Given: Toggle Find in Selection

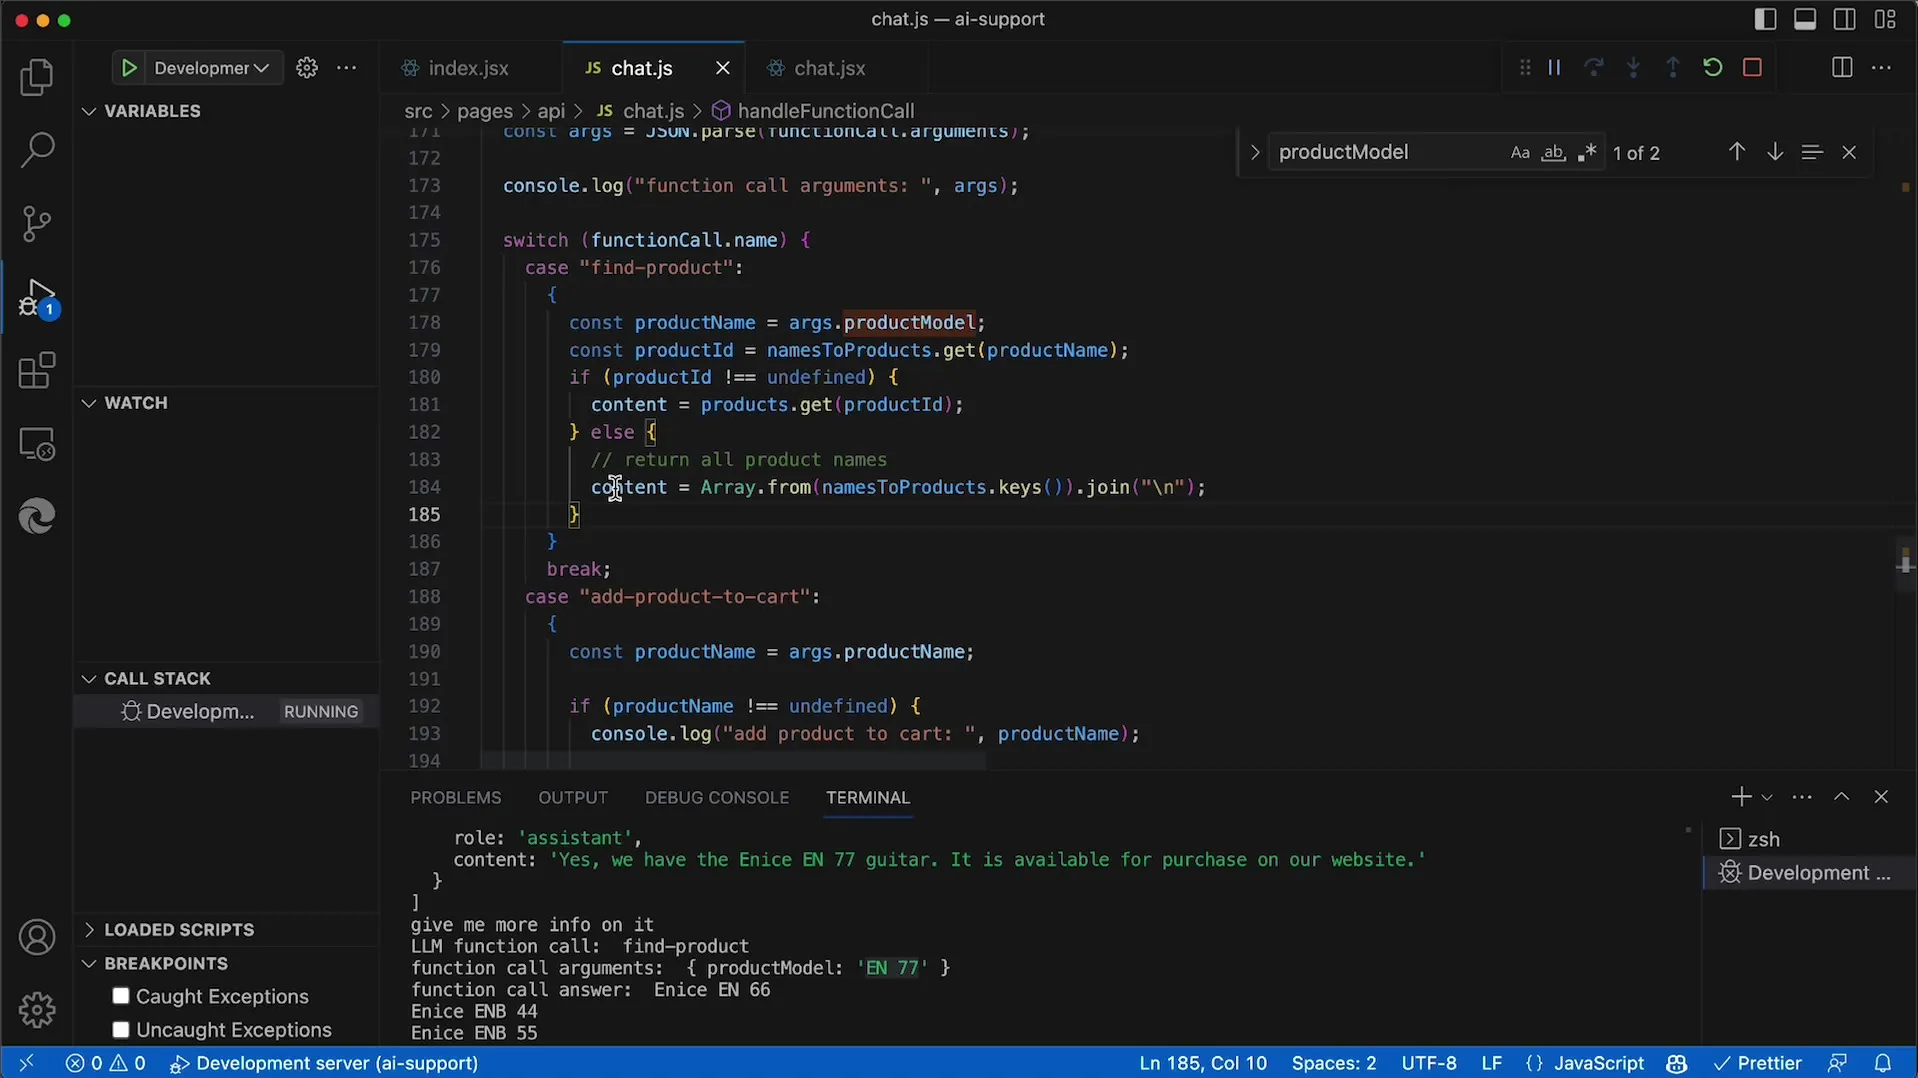Looking at the screenshot, I should pyautogui.click(x=1812, y=152).
